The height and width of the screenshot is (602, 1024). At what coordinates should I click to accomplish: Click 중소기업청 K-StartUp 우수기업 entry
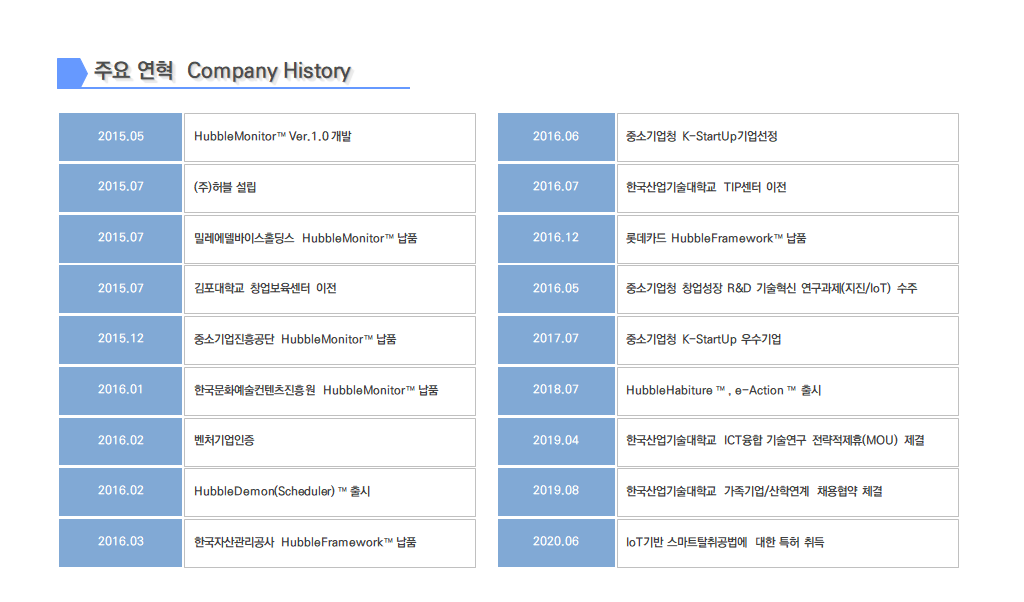[703, 339]
